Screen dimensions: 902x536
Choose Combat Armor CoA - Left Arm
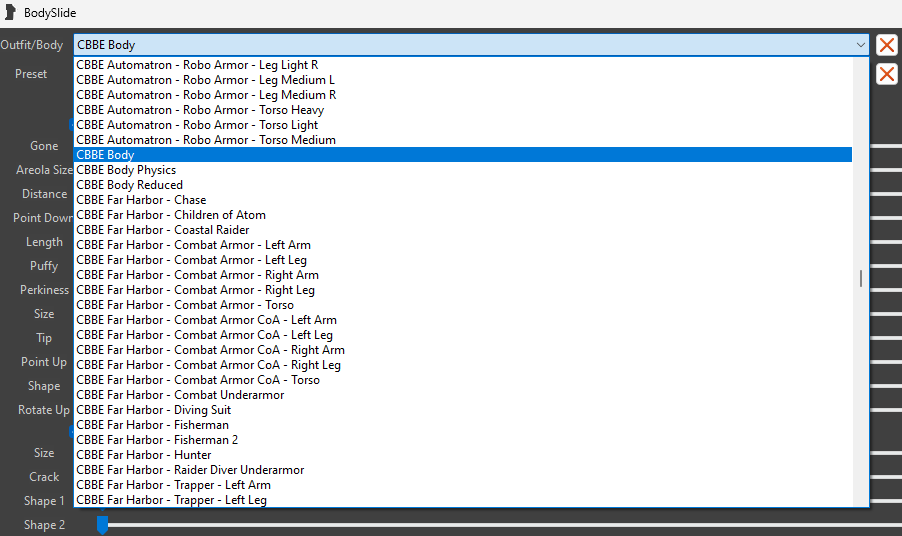coord(463,320)
